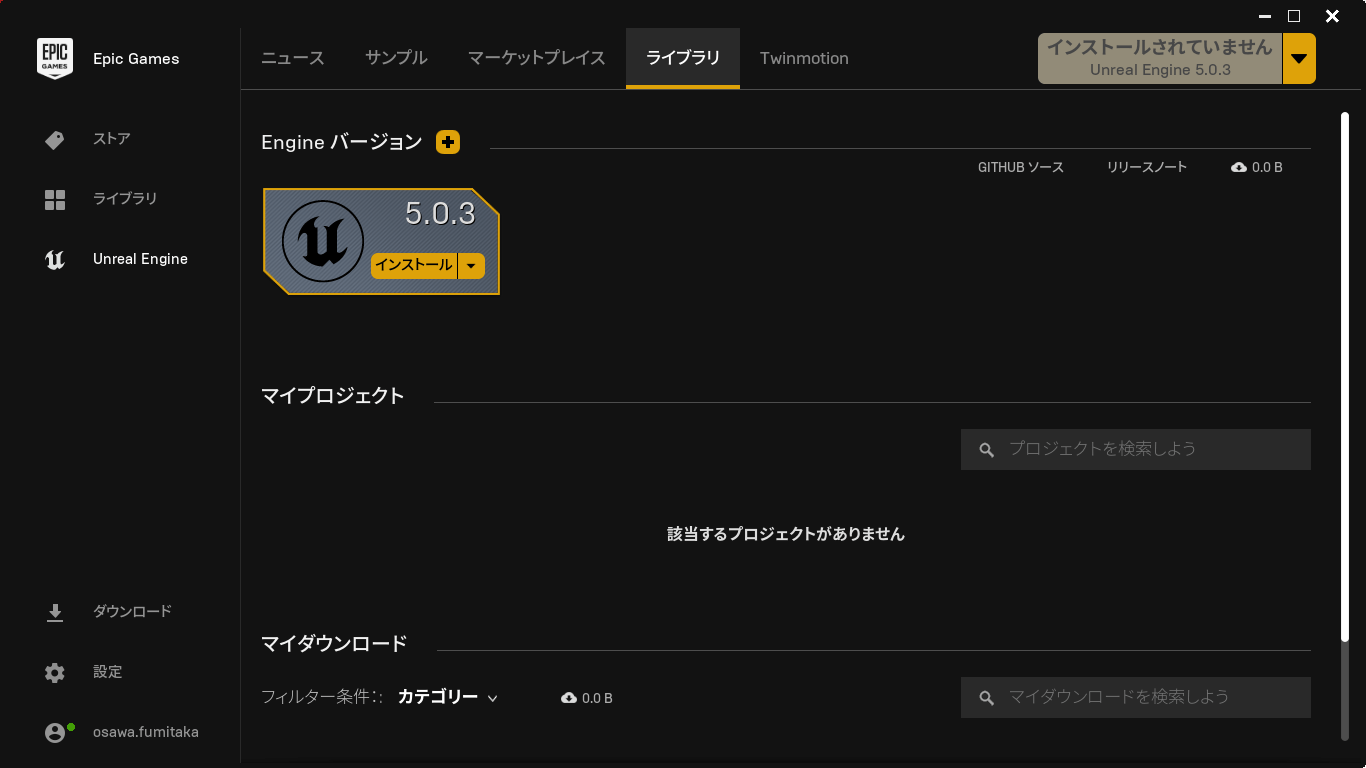Screen dimensions: 1366x768
Task: Click the cloud icon in マイダウンロード filter row
Action: (x=569, y=698)
